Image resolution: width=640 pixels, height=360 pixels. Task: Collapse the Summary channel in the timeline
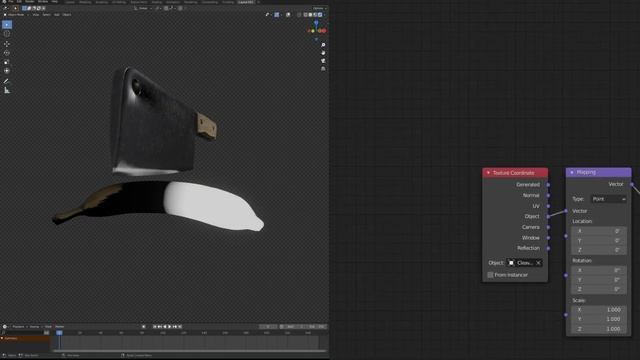point(2,338)
